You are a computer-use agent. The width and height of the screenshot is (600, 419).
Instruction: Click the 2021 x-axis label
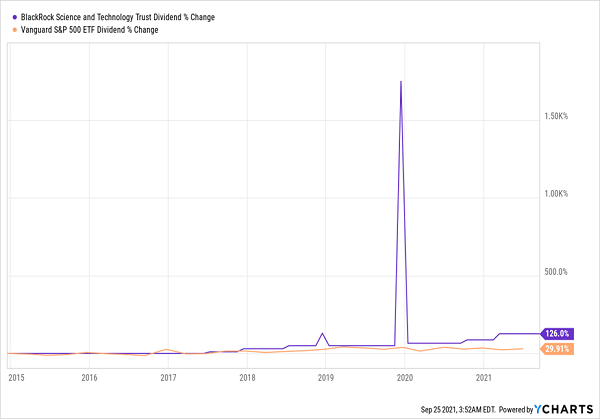point(484,378)
